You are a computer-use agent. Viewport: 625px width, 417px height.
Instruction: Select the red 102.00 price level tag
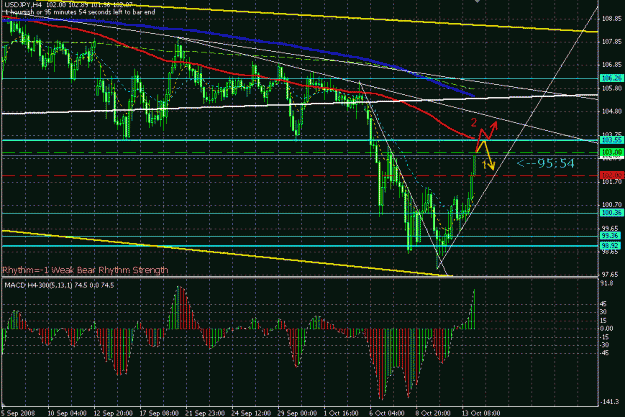[612, 175]
